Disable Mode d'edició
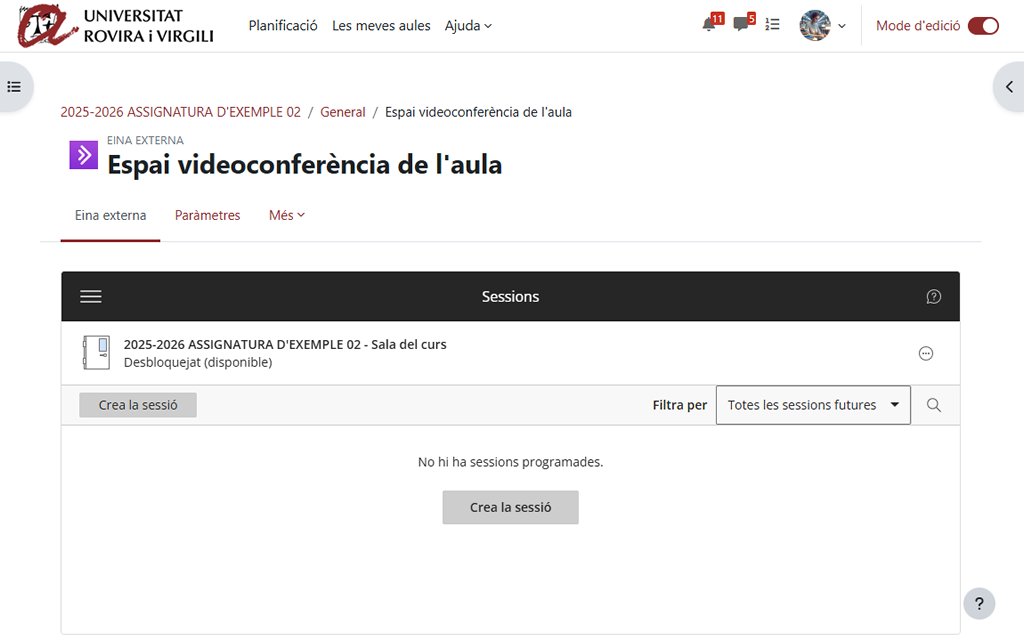The height and width of the screenshot is (641, 1024). (983, 25)
